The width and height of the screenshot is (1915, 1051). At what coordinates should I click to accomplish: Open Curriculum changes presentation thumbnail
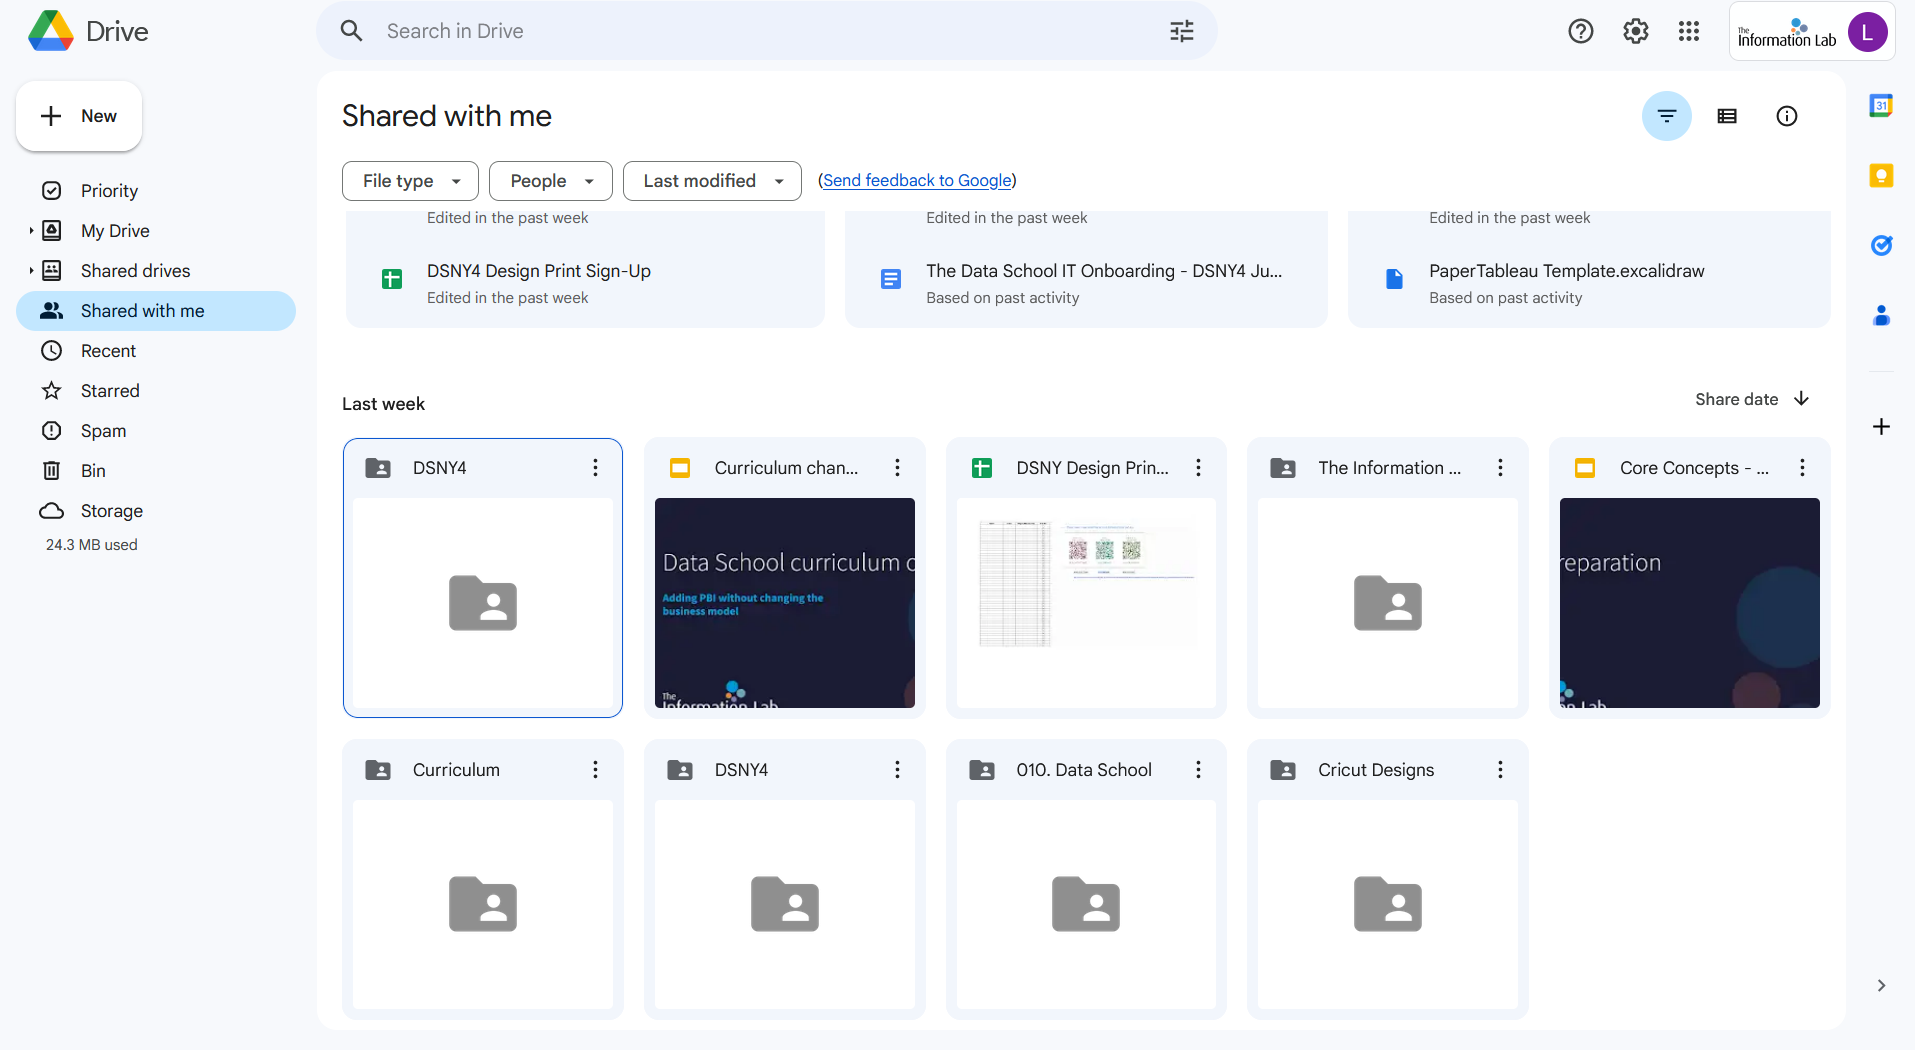[784, 603]
